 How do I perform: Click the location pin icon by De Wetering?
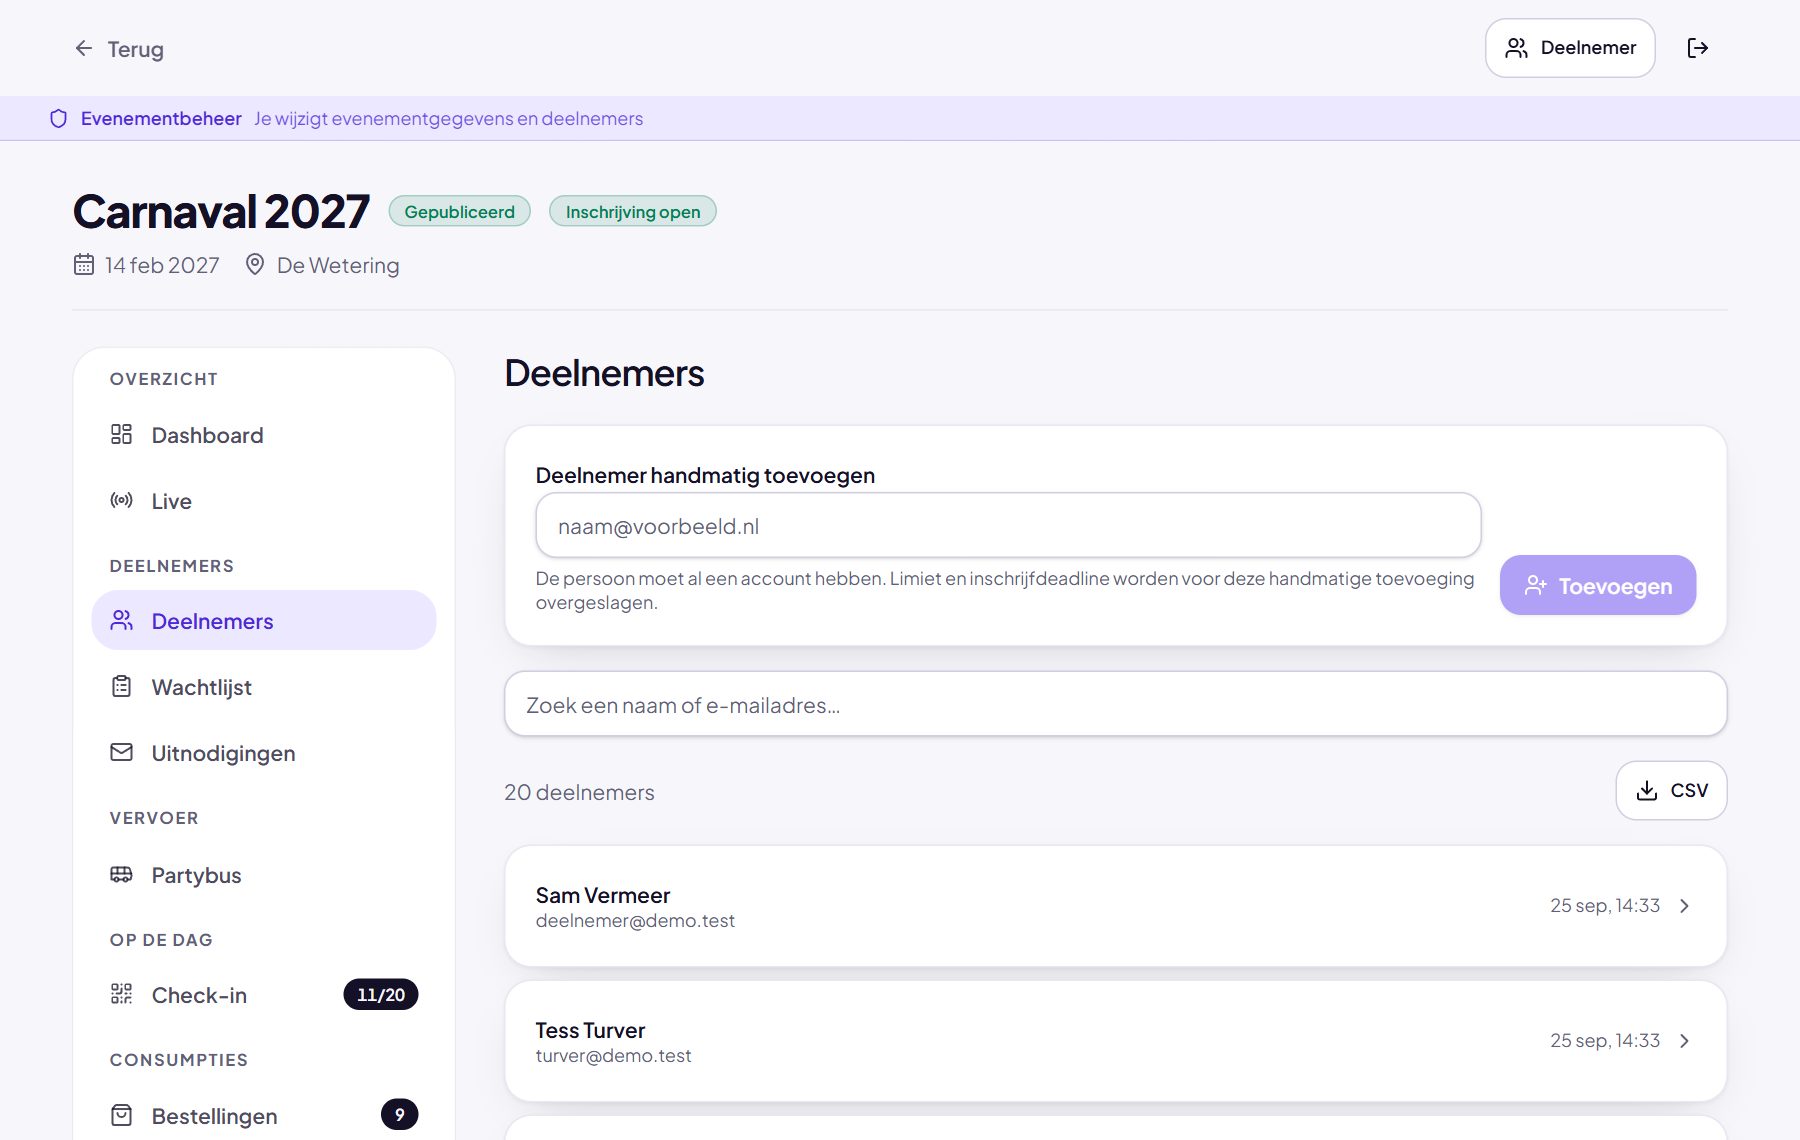(255, 264)
